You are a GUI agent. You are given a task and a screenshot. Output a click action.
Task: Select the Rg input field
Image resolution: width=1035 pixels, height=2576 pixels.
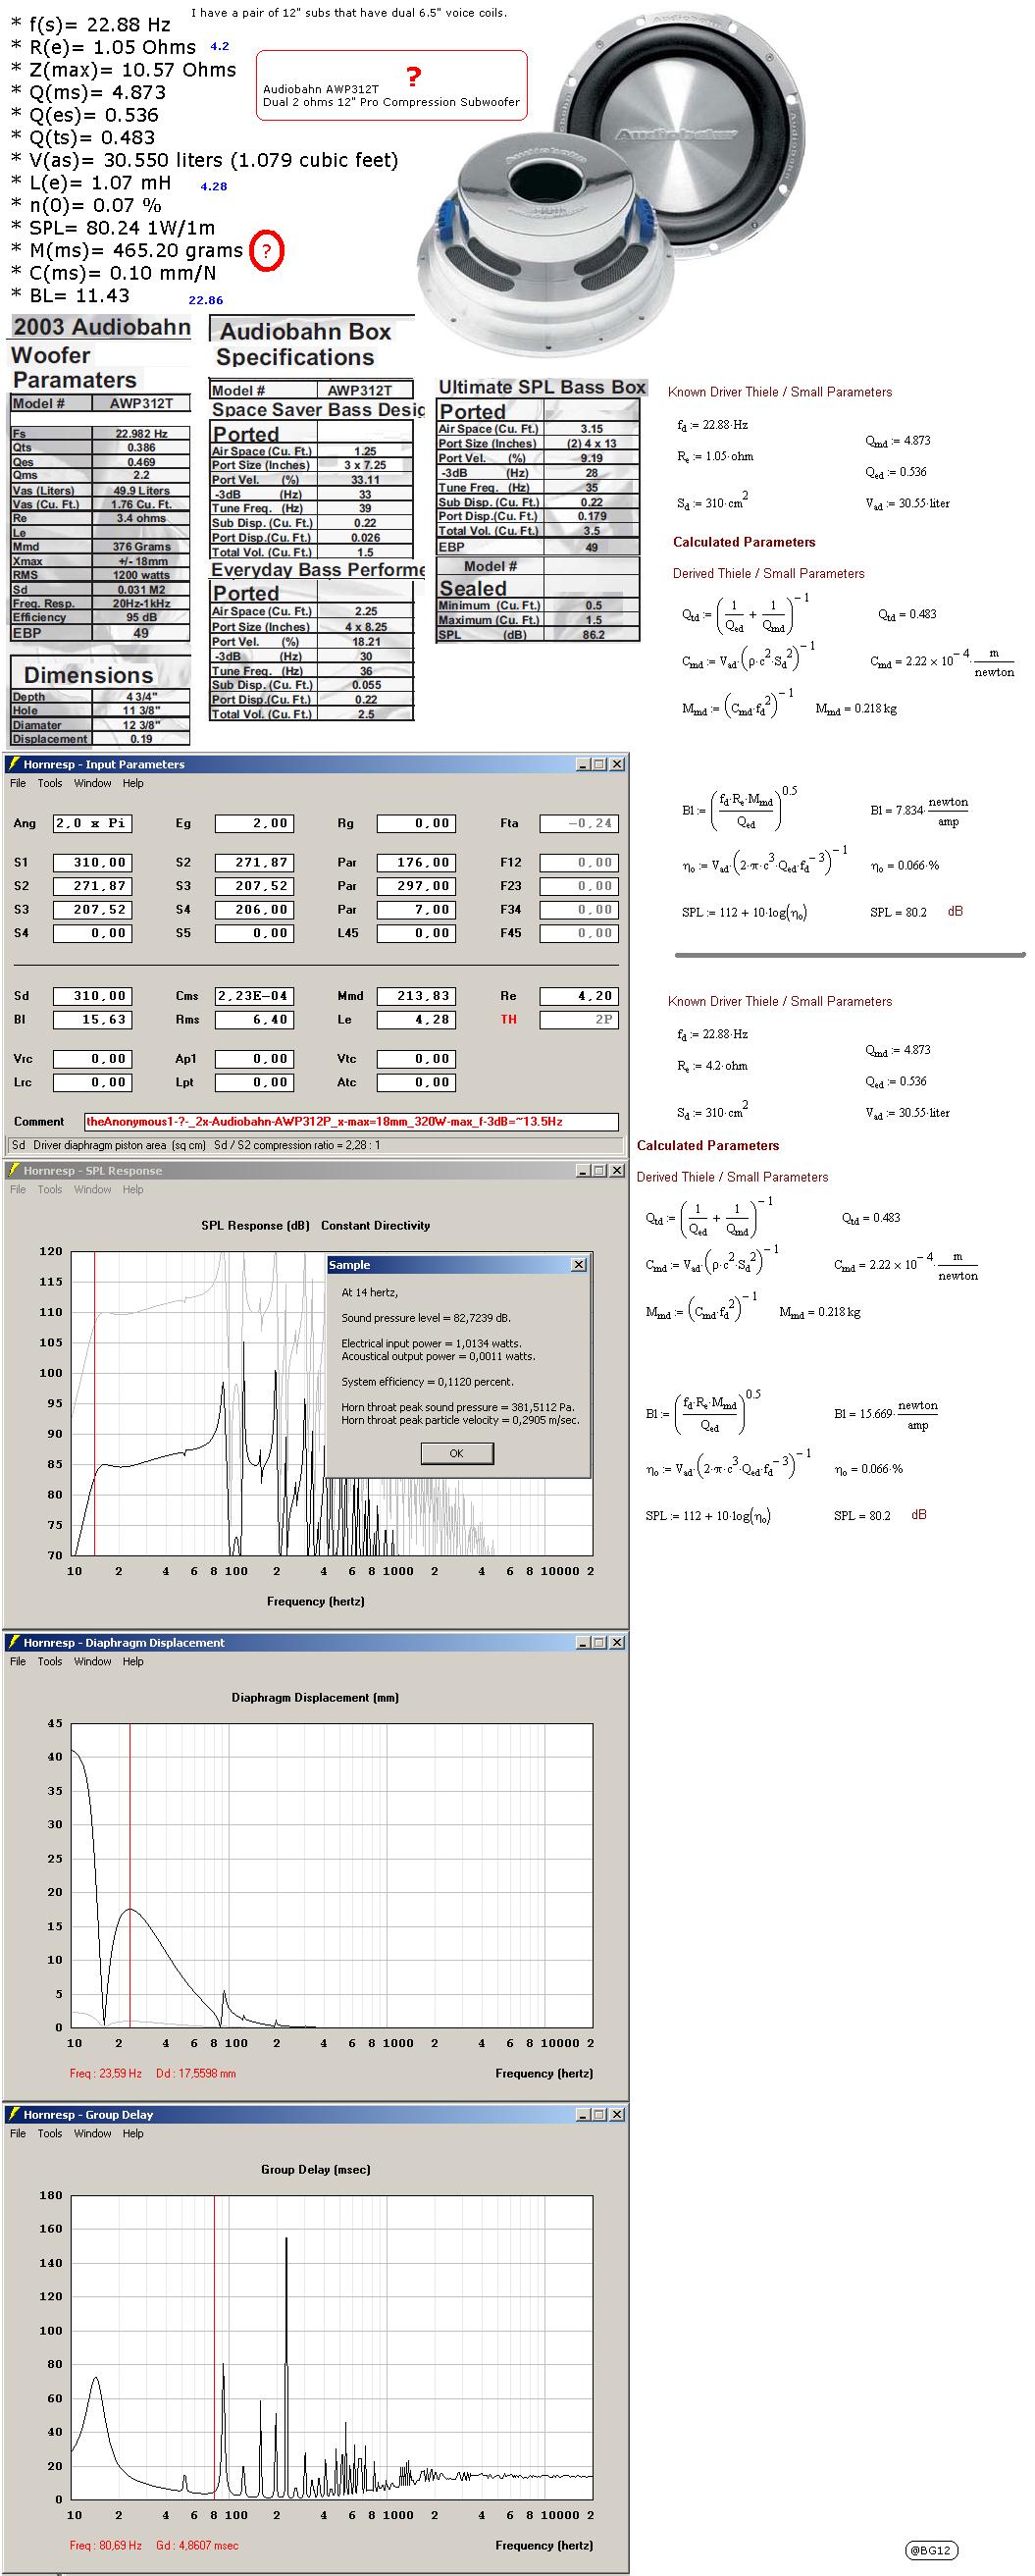tap(416, 823)
